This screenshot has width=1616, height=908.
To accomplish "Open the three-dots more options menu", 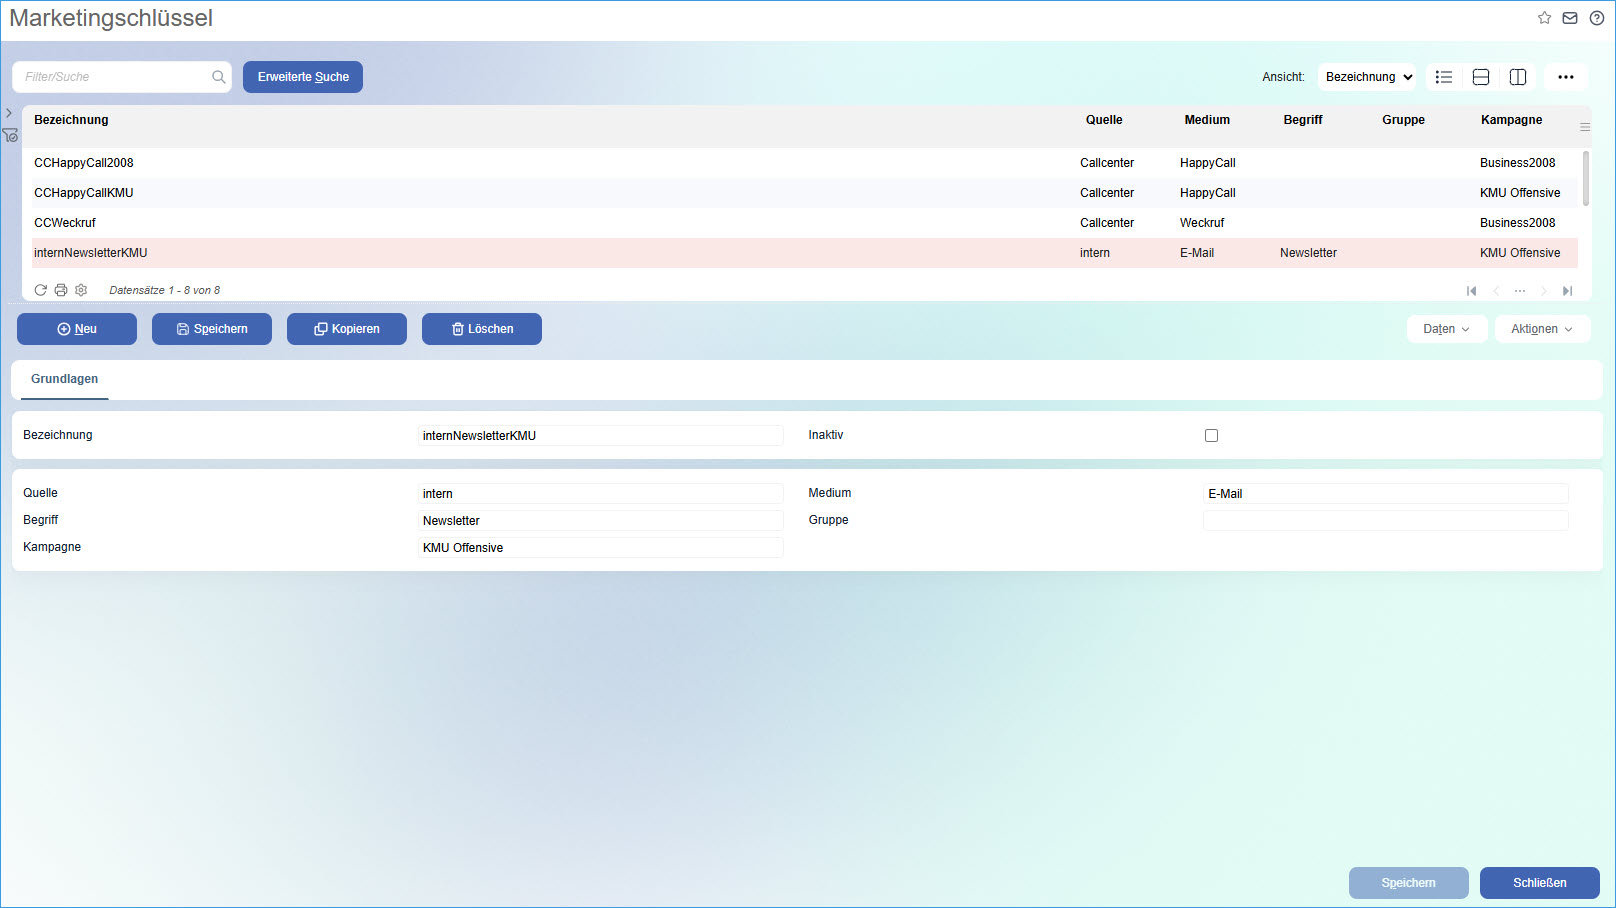I will coord(1565,77).
